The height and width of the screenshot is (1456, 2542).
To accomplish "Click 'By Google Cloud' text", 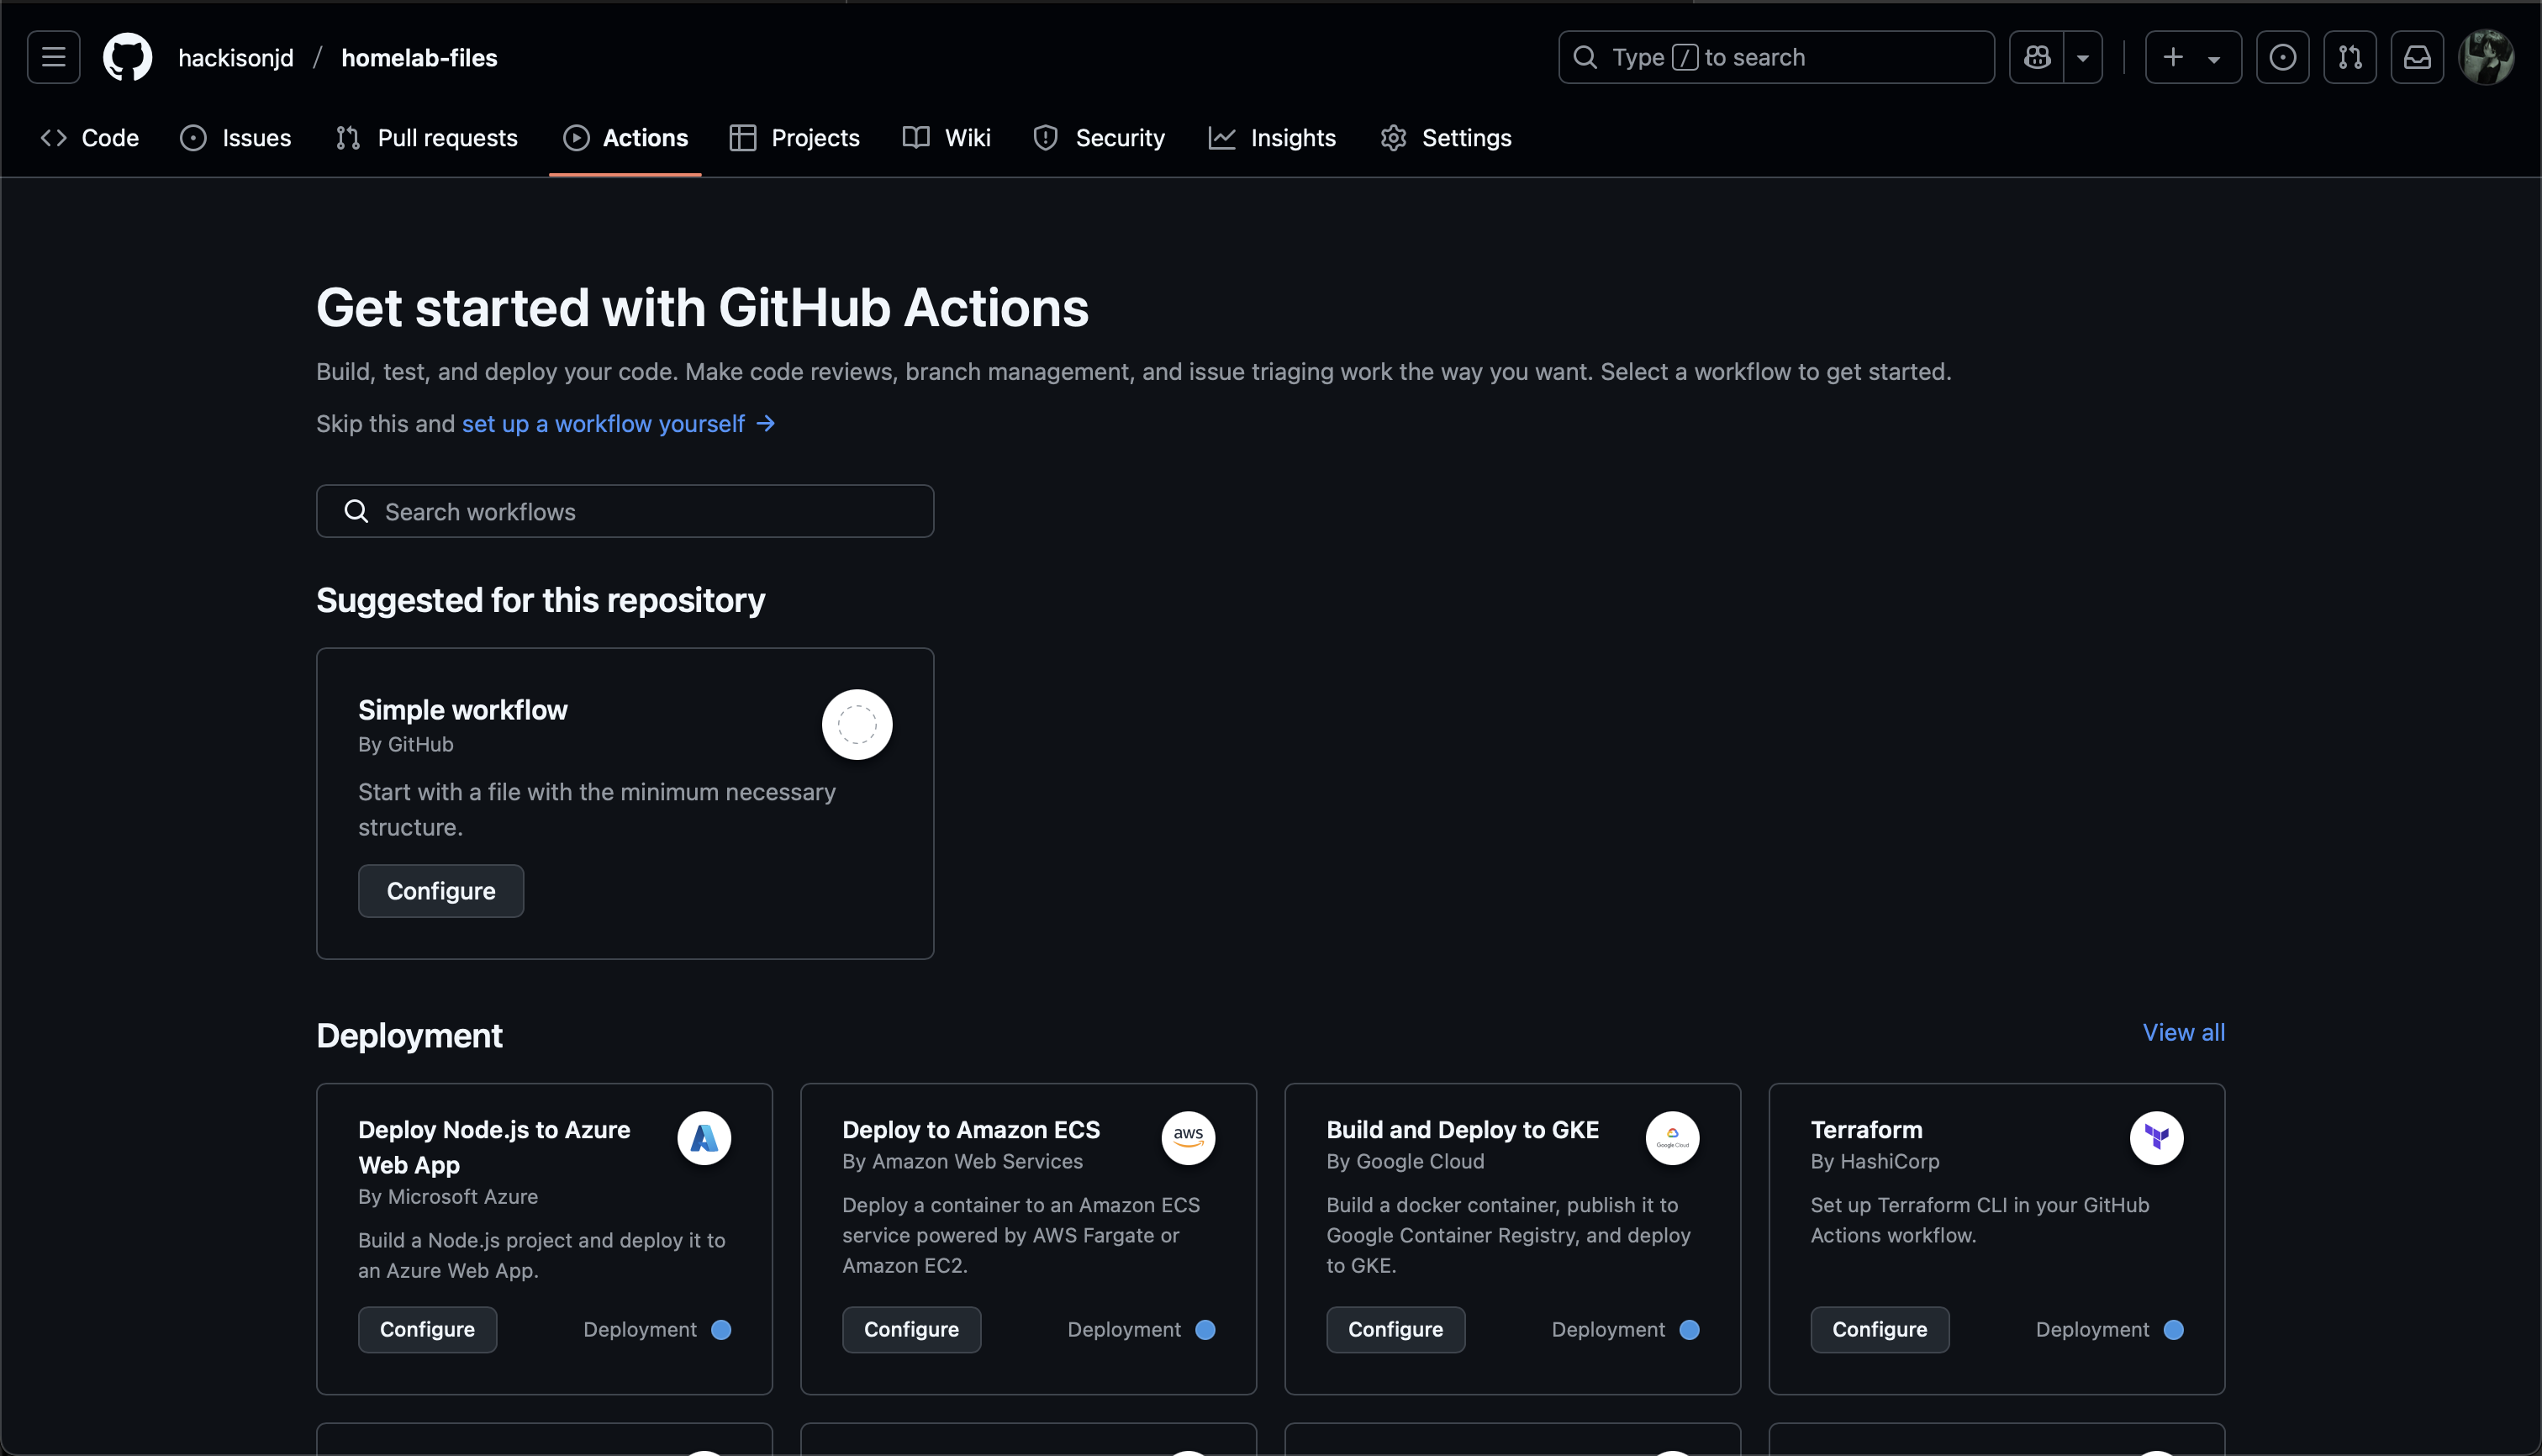I will (x=1405, y=1161).
